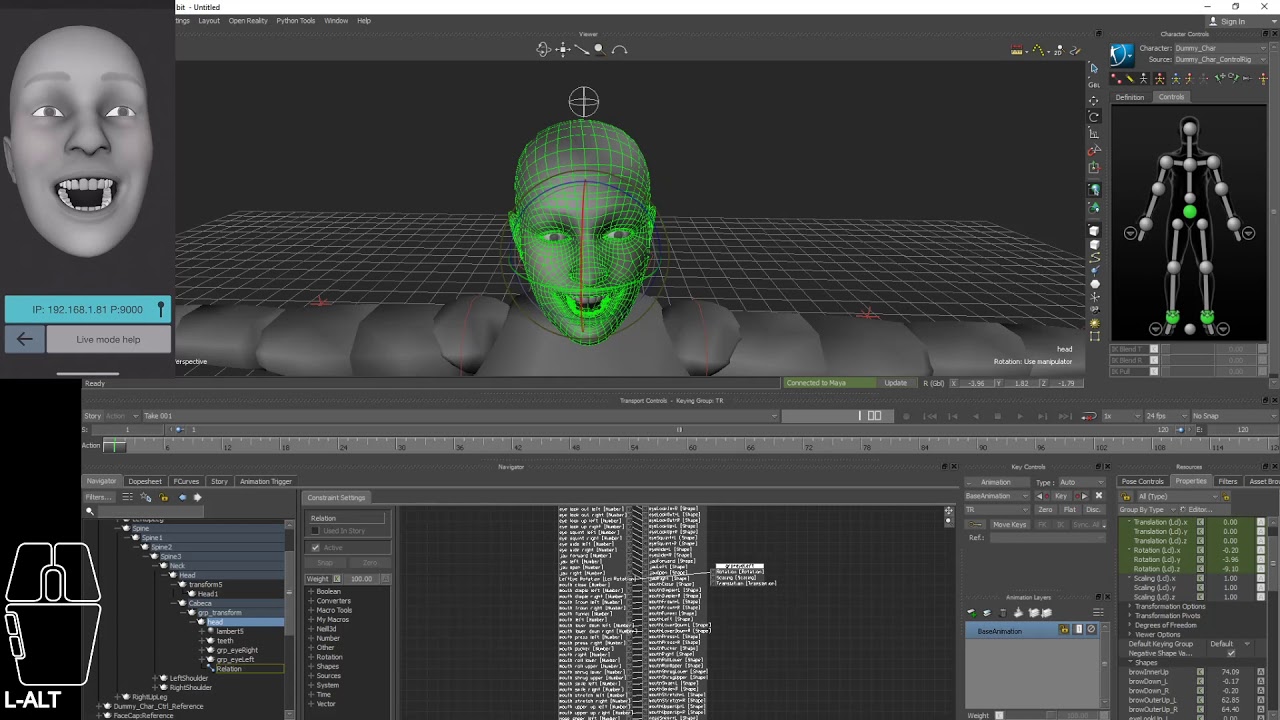Select the Rotate tool in viewer toolbar

(1094, 116)
